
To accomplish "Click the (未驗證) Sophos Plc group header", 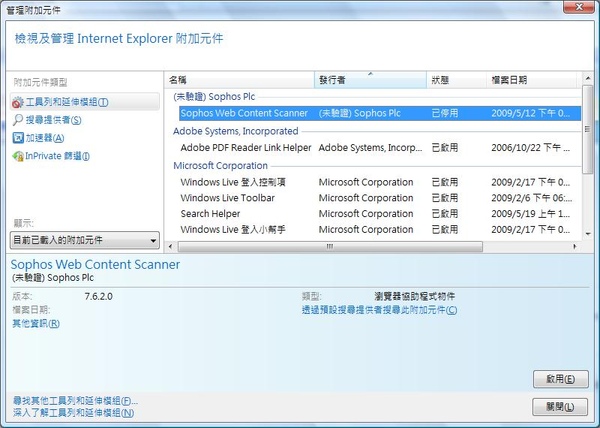I will click(x=214, y=96).
